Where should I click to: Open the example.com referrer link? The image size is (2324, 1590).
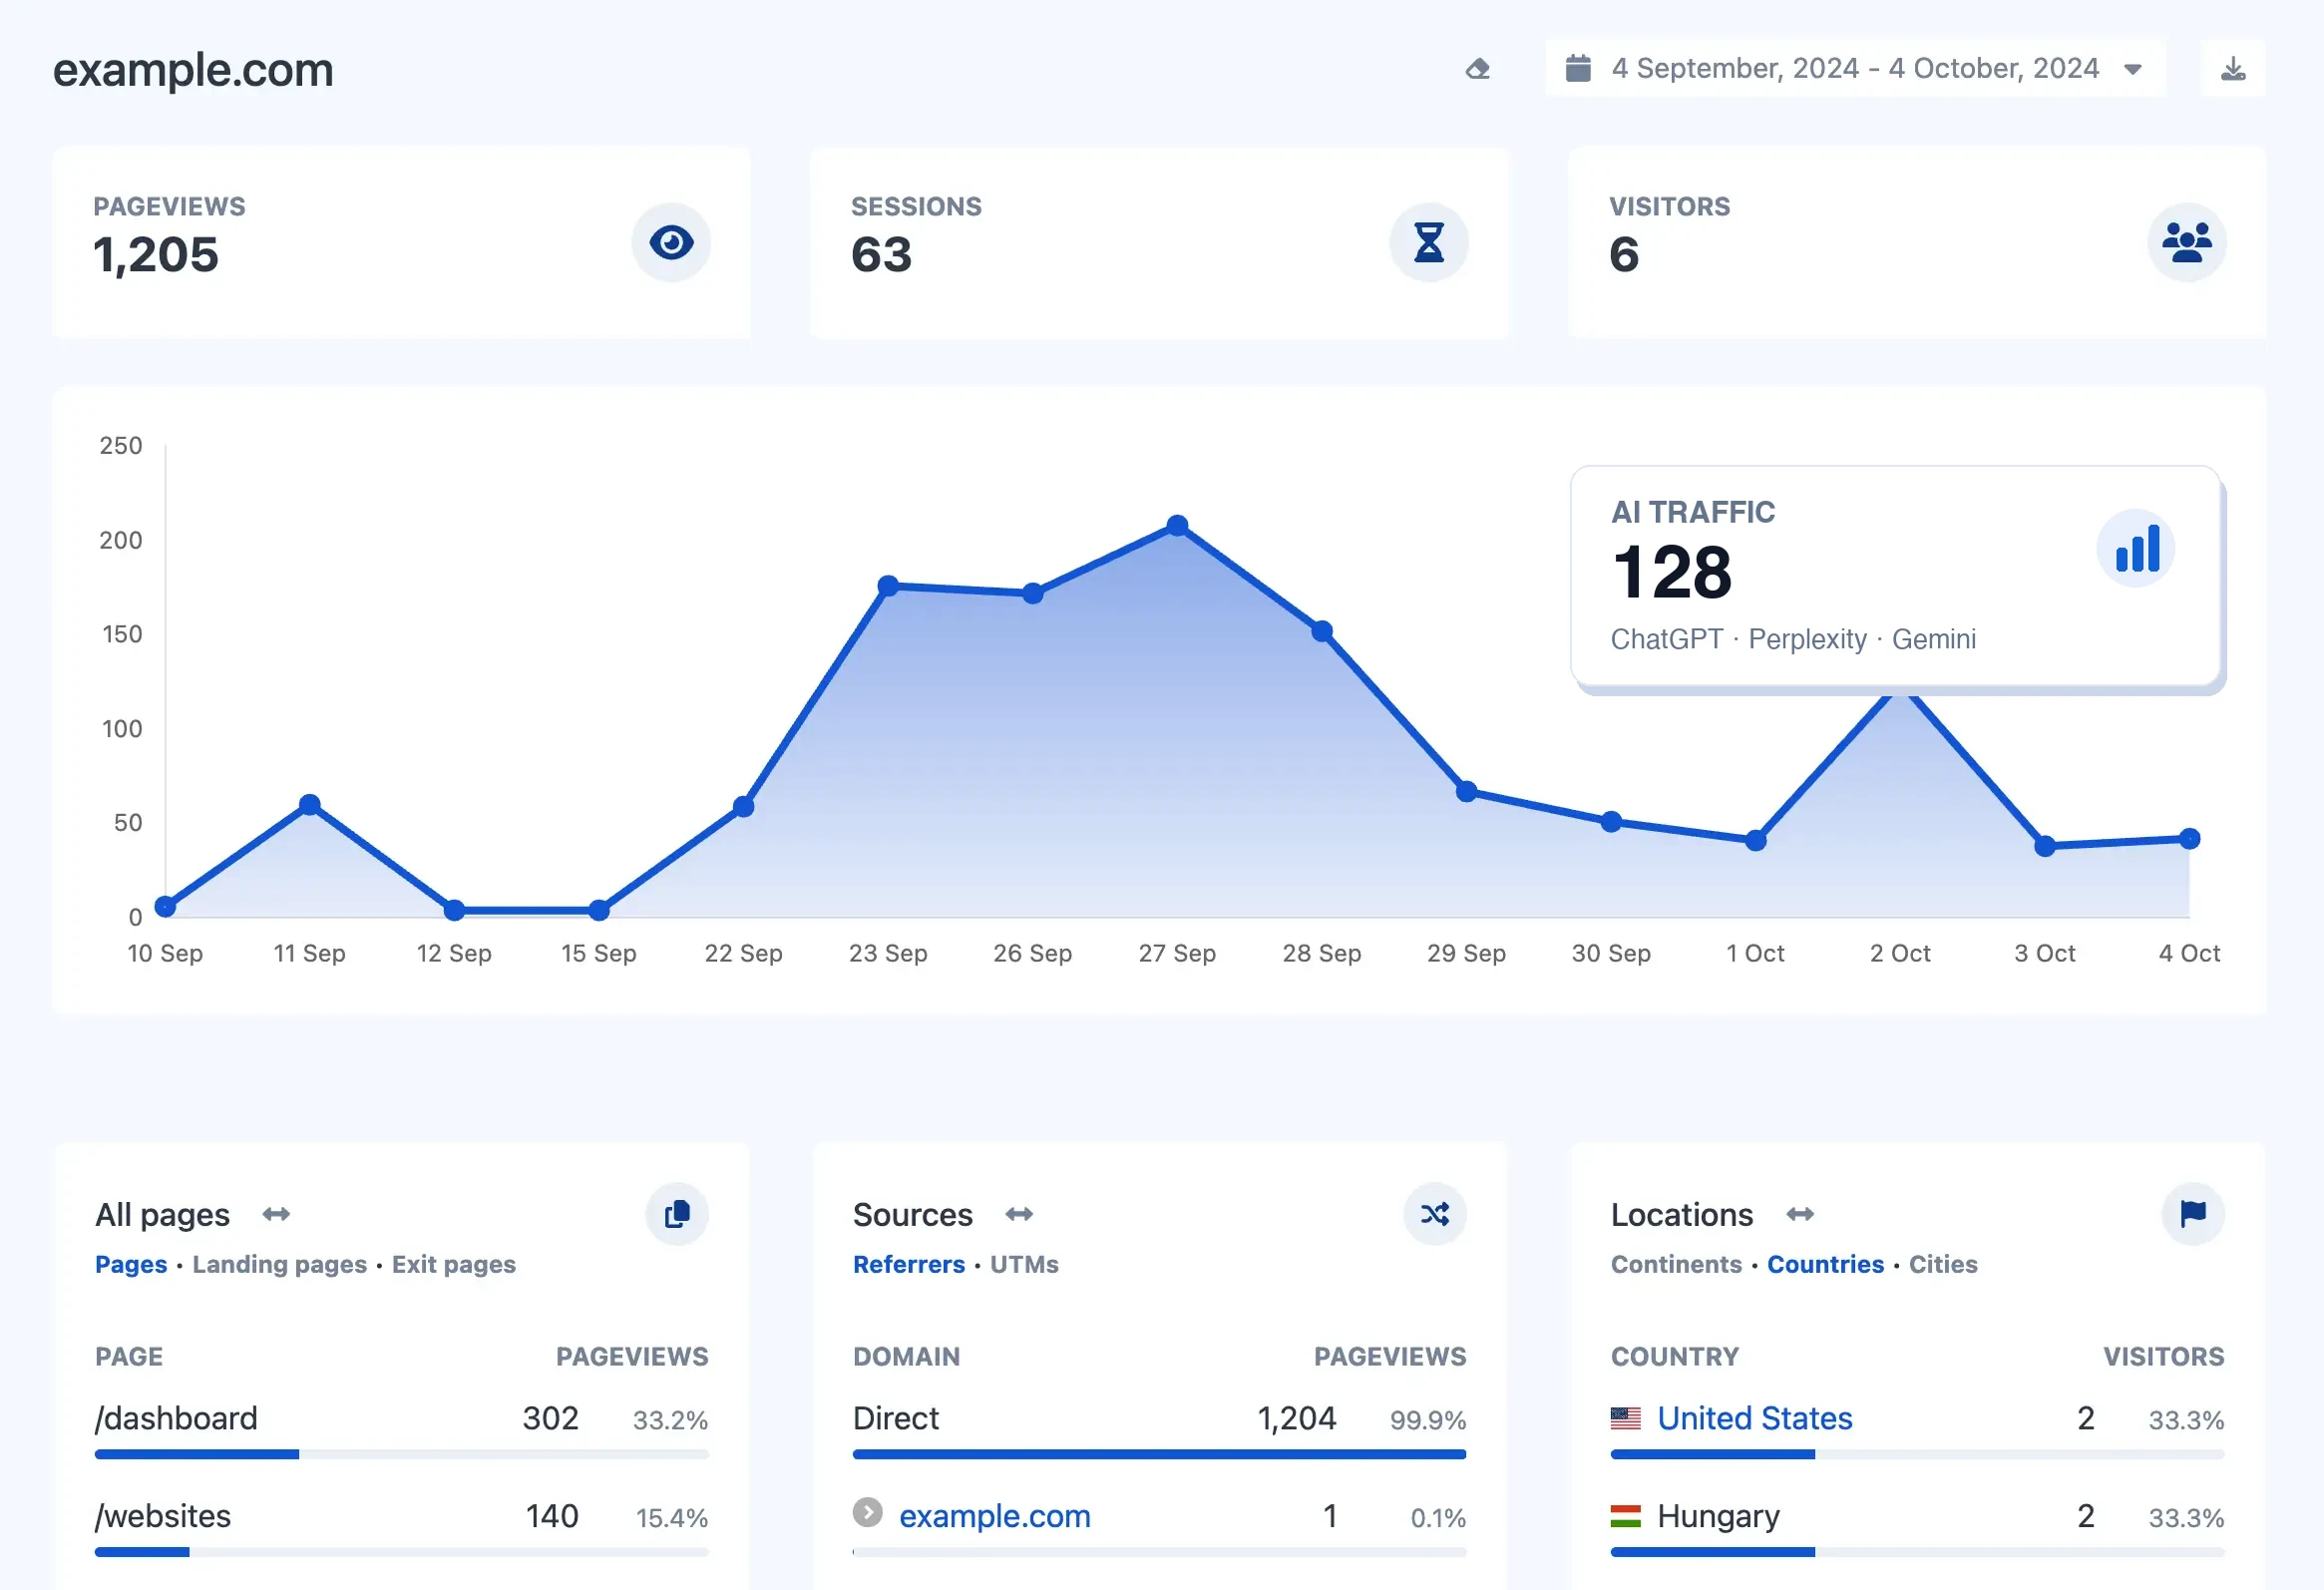point(995,1516)
